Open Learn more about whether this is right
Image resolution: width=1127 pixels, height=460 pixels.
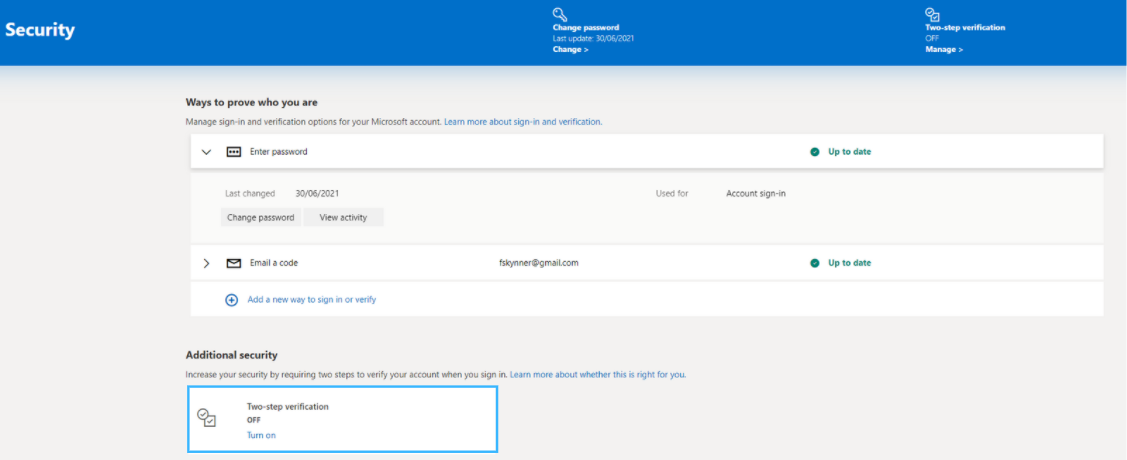tap(598, 375)
